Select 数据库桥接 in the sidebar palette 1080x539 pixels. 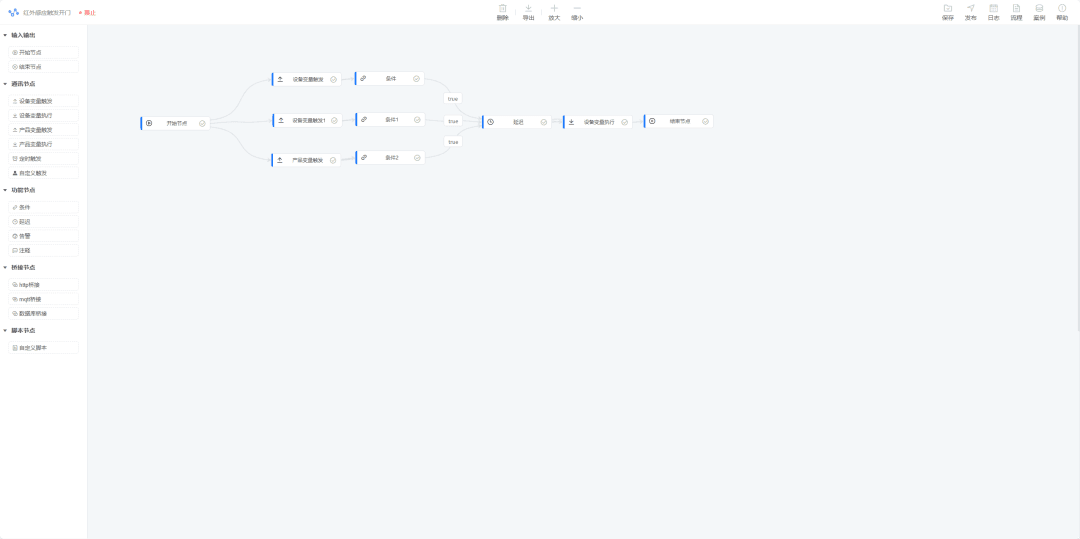pos(43,313)
